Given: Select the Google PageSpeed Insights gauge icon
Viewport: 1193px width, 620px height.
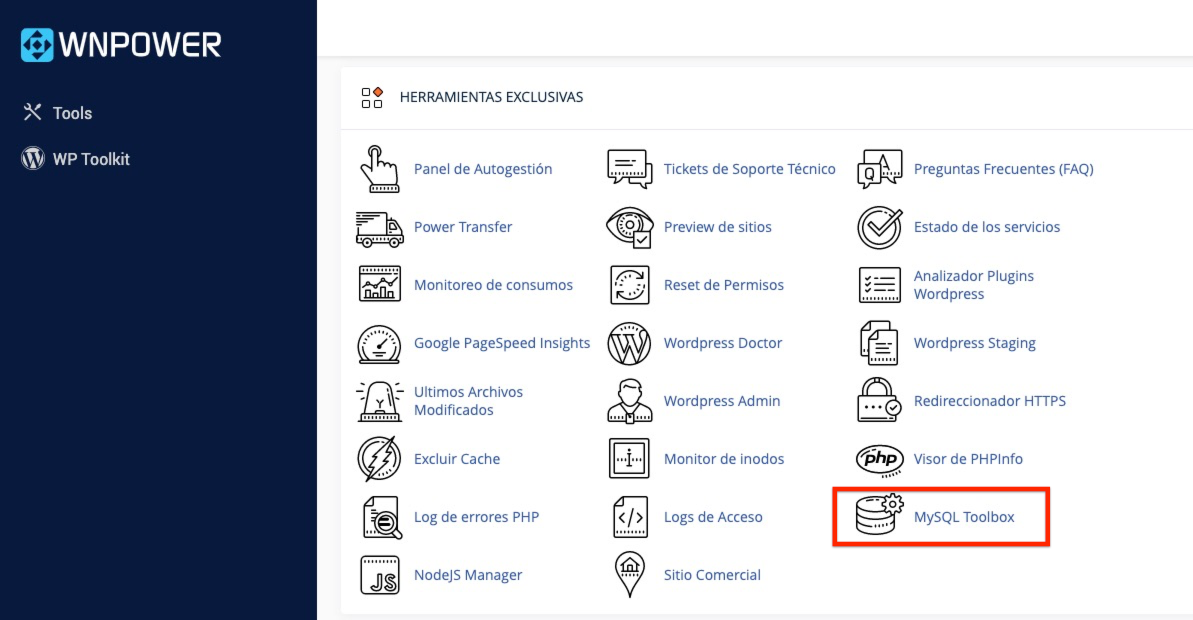Looking at the screenshot, I should pyautogui.click(x=379, y=343).
